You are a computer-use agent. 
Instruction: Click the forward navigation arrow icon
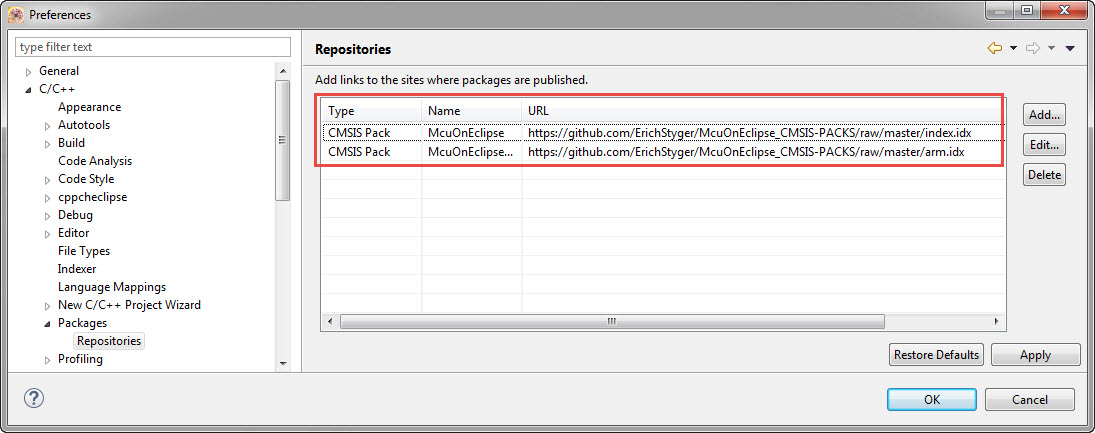[1033, 48]
